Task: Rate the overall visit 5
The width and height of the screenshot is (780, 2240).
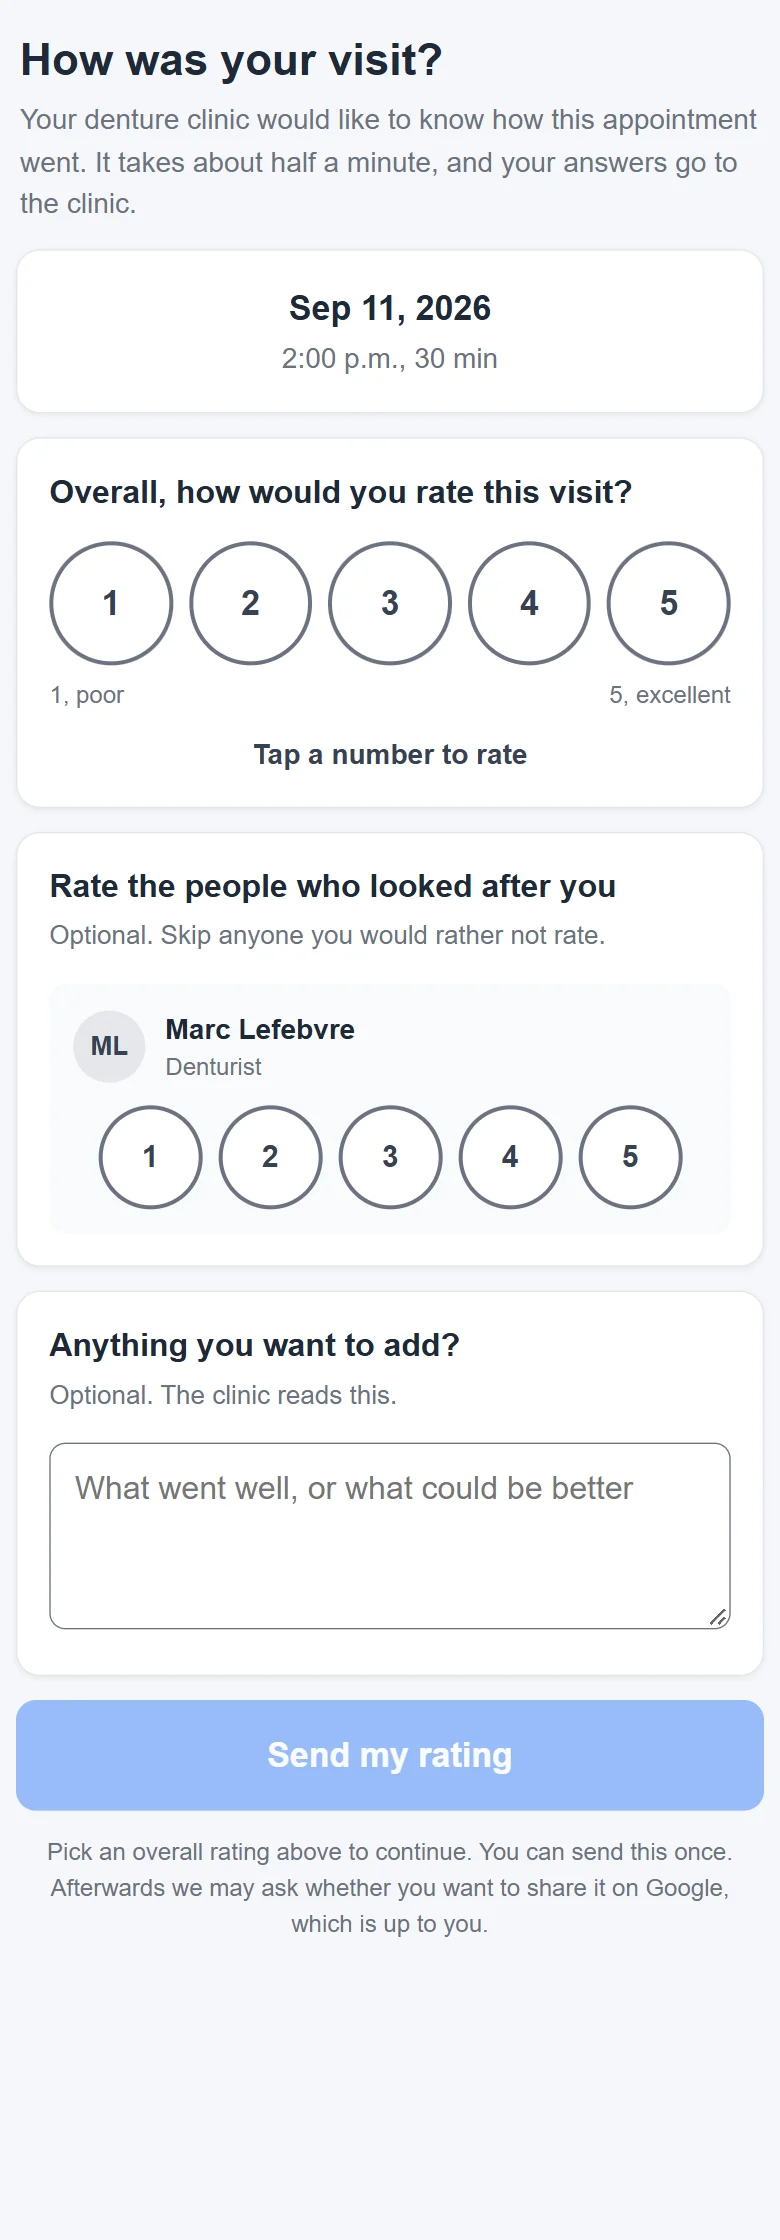Action: [669, 603]
